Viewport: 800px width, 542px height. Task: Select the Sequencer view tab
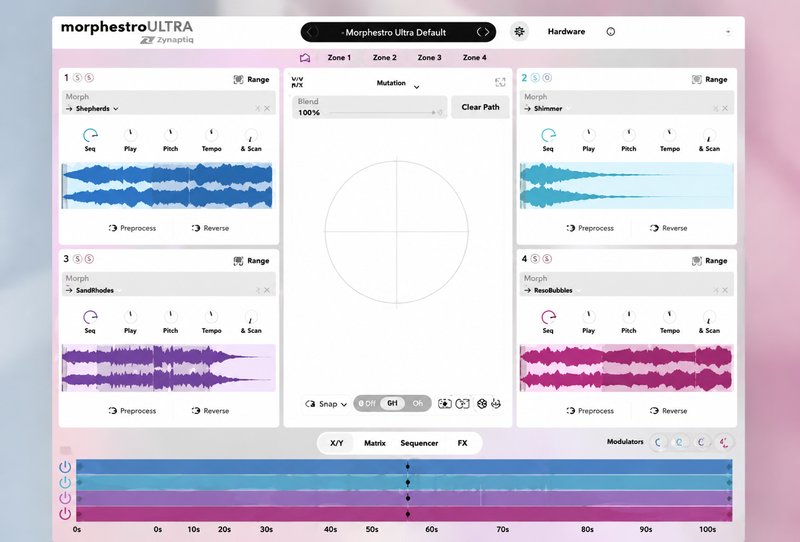pos(419,443)
